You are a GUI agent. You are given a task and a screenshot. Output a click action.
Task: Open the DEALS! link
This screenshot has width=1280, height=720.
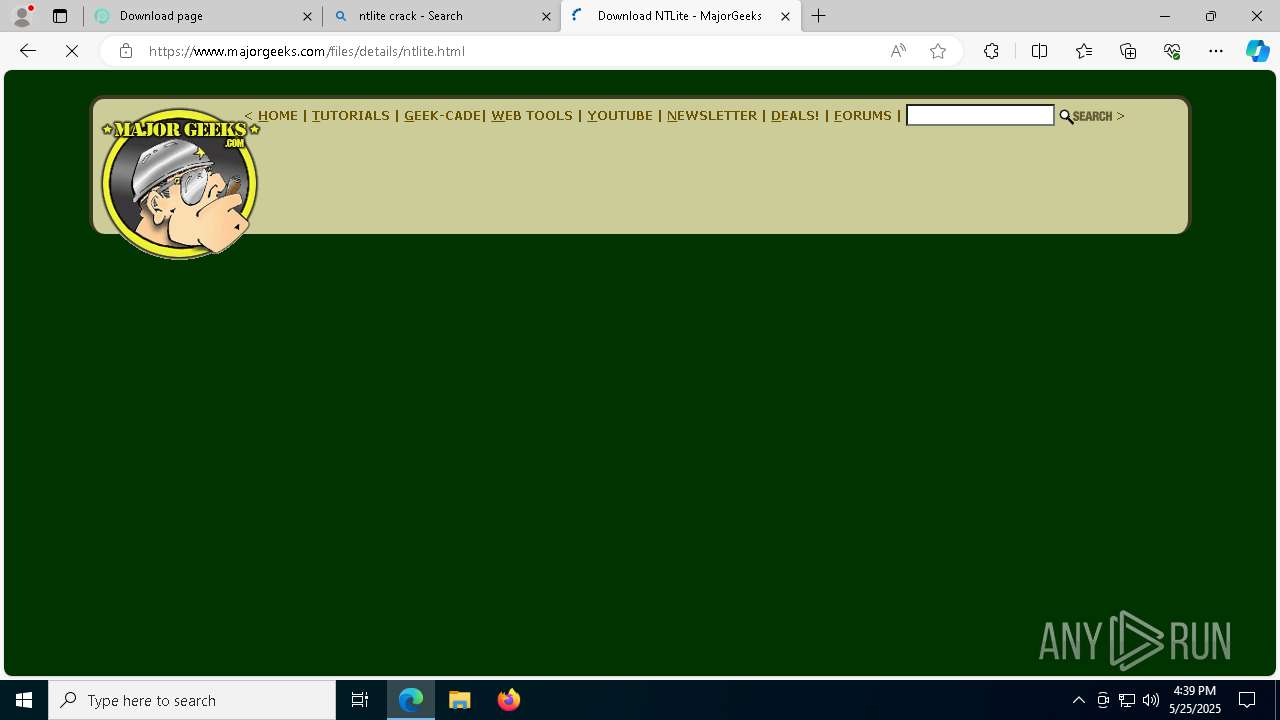tap(795, 116)
